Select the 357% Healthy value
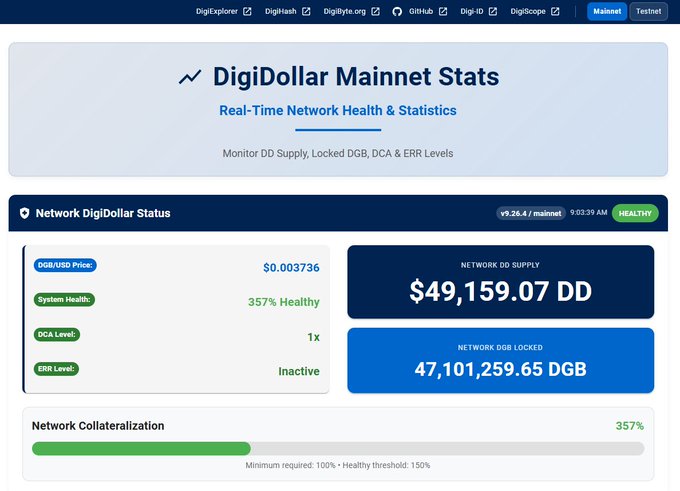680x491 pixels. pyautogui.click(x=284, y=302)
